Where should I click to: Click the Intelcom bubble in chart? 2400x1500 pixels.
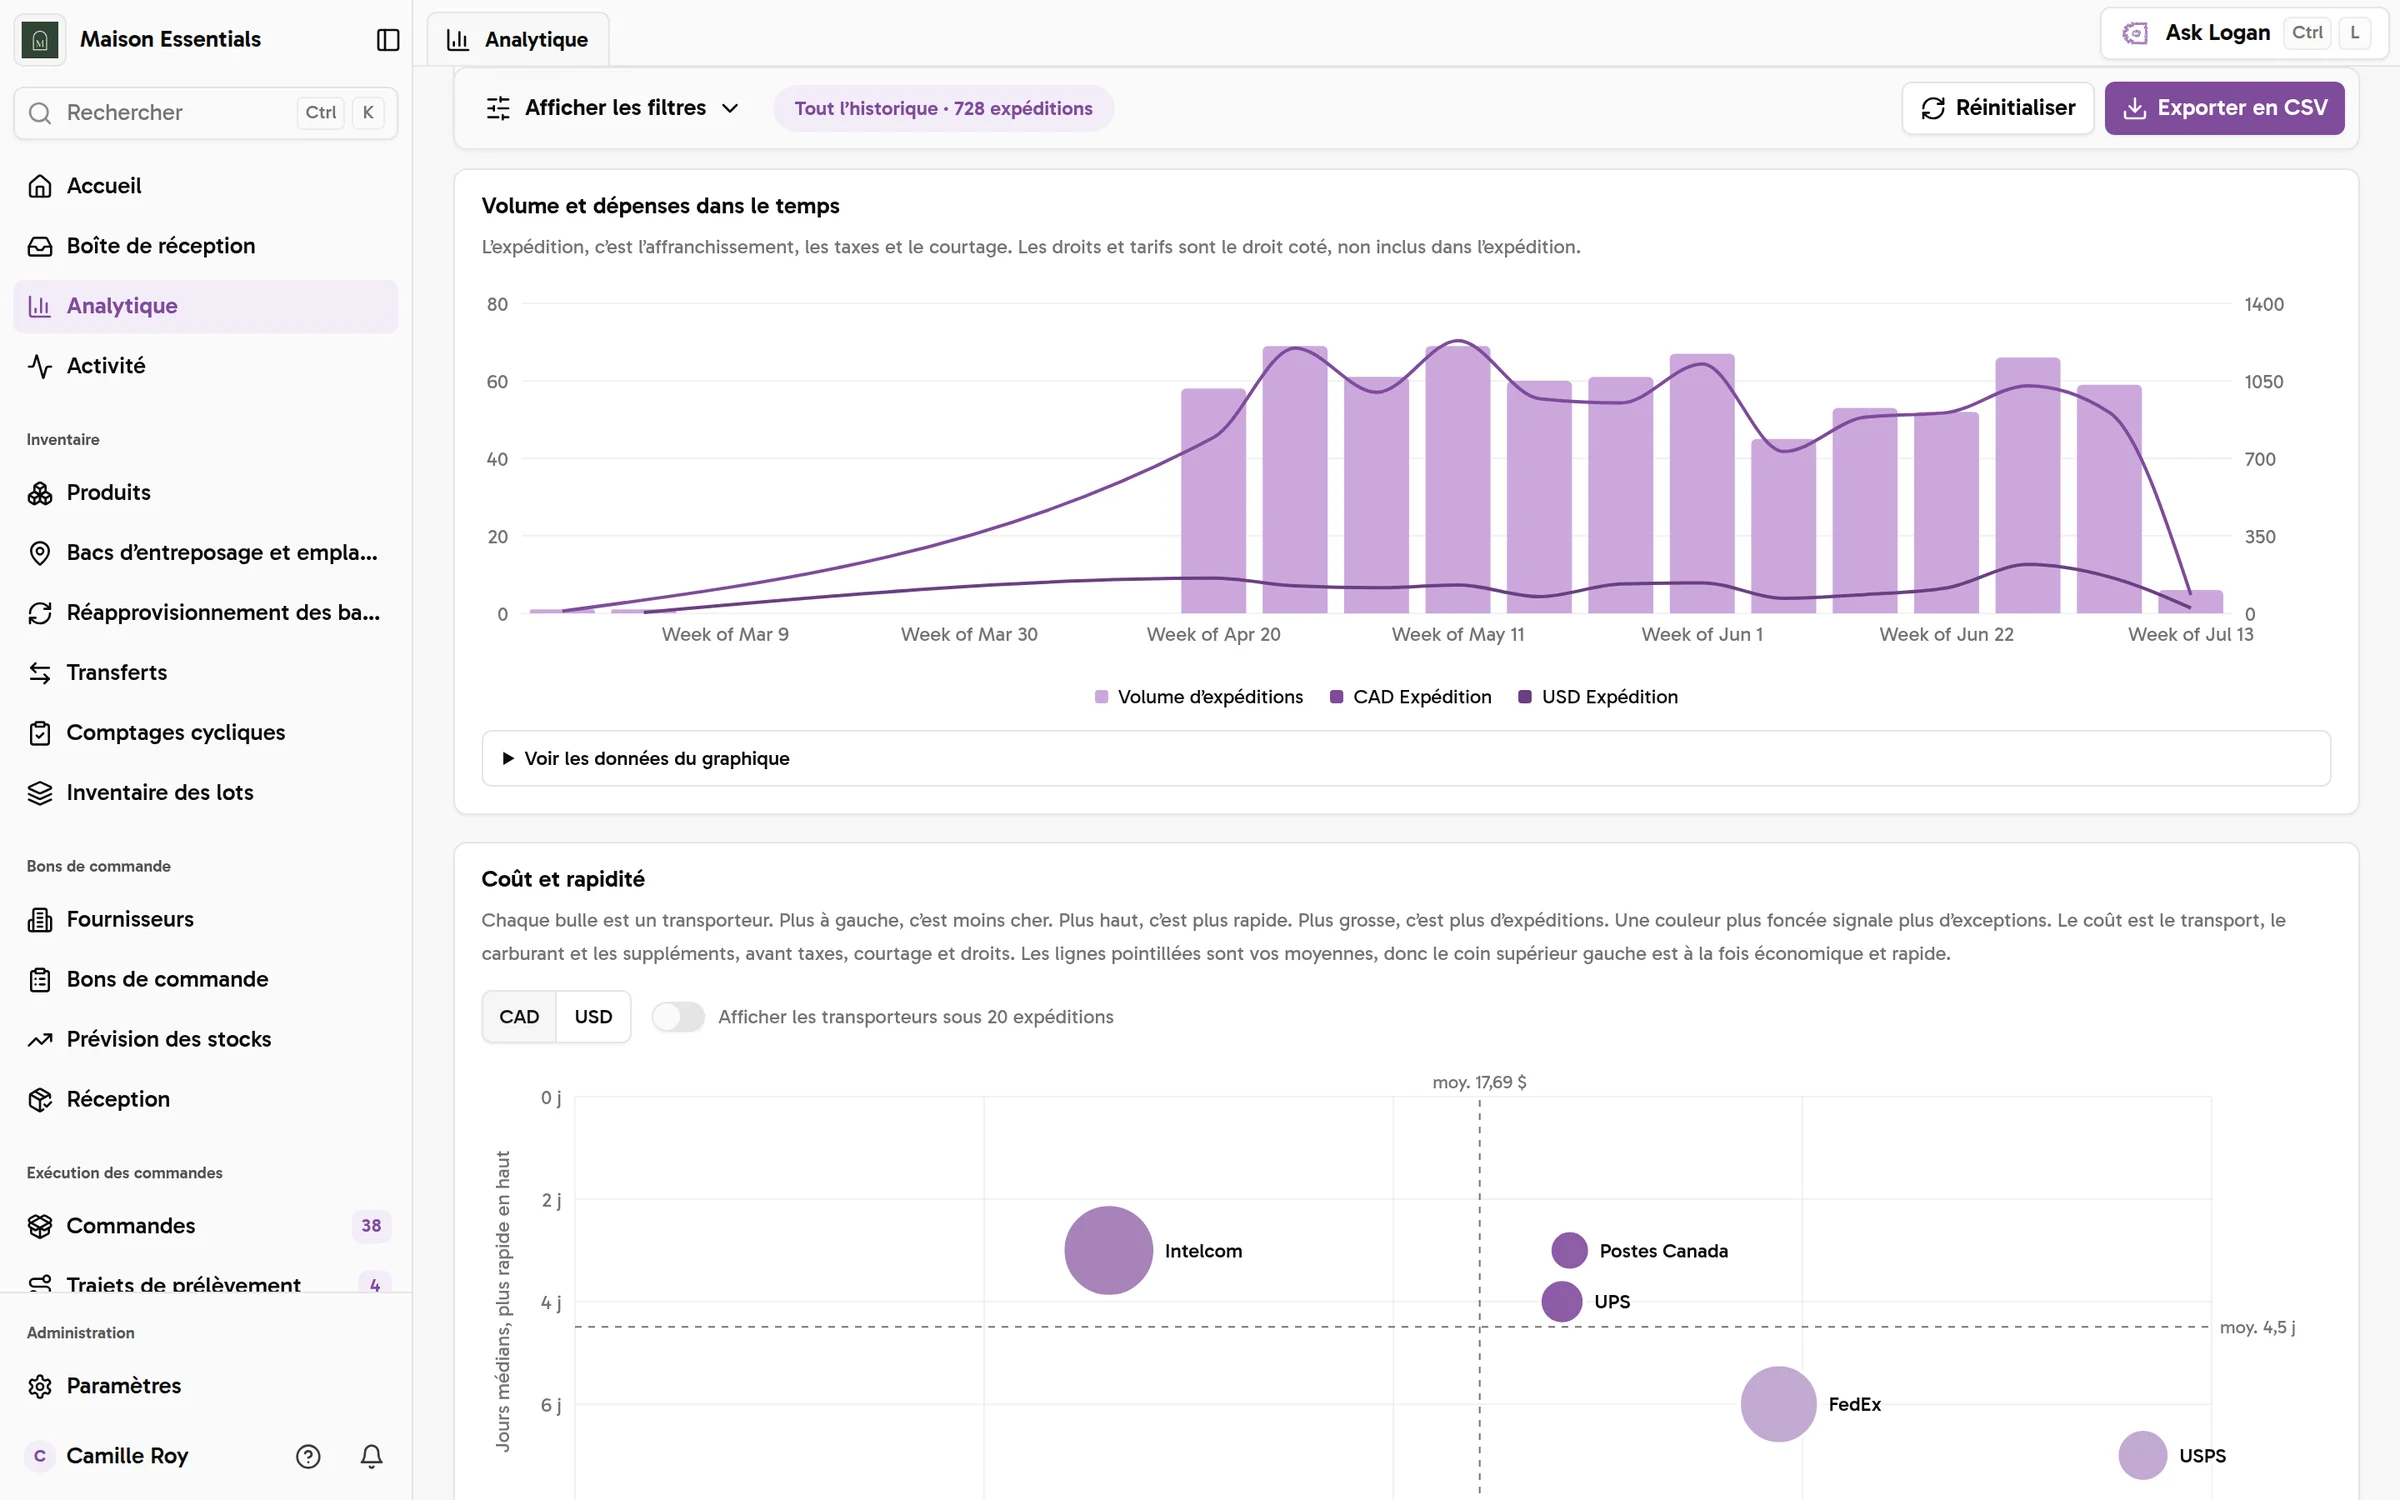point(1108,1251)
